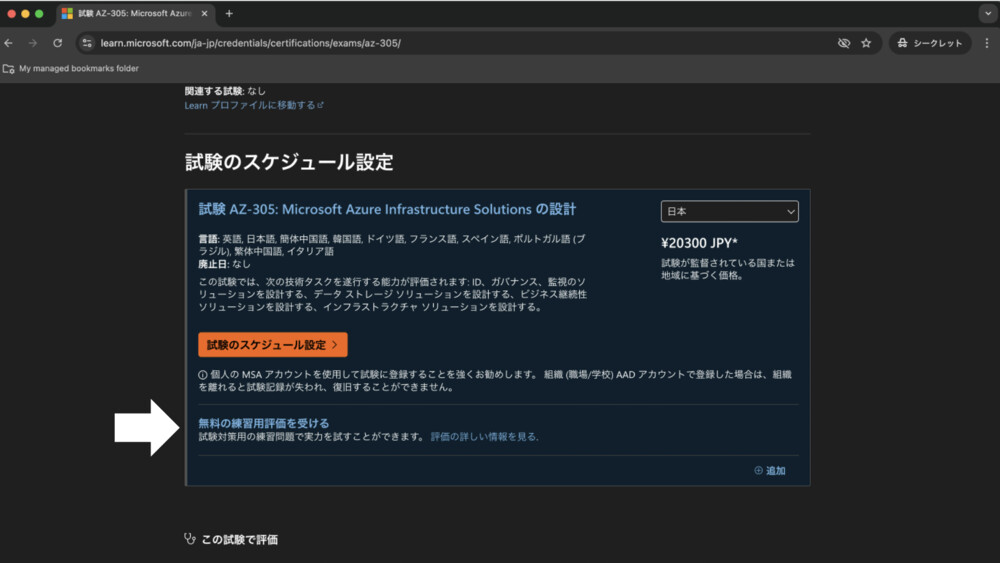Open the tab search dropdown arrow
This screenshot has width=1000, height=563.
click(985, 14)
